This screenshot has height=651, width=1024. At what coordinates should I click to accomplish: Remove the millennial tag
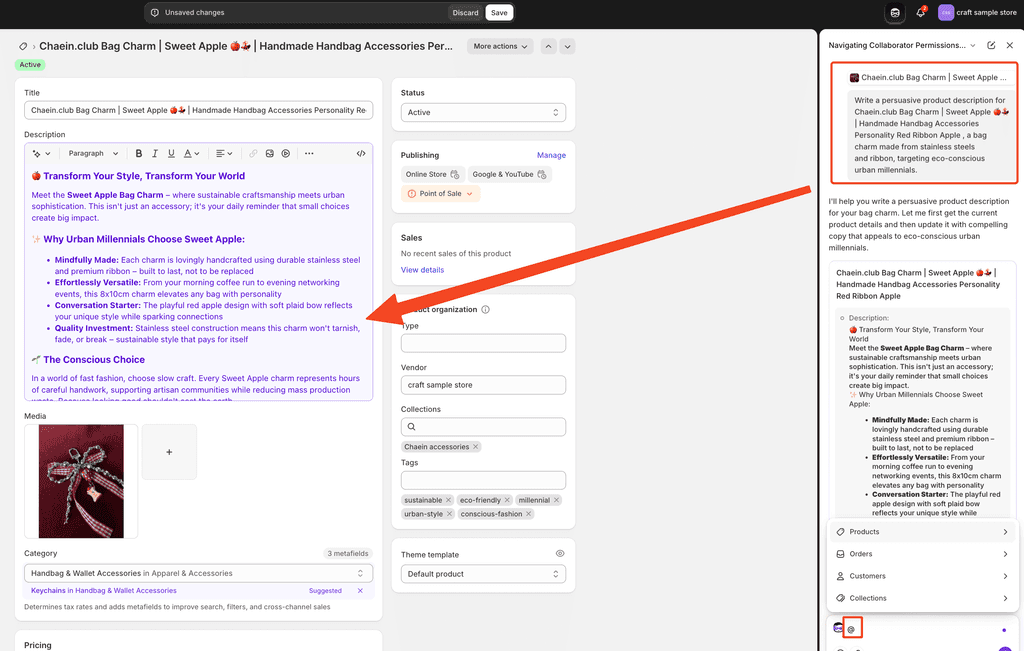click(x=556, y=500)
